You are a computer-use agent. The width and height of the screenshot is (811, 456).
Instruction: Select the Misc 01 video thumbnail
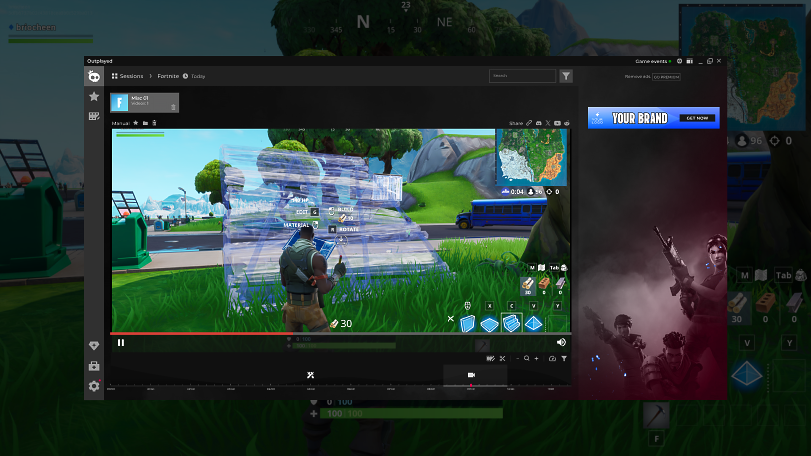[145, 102]
